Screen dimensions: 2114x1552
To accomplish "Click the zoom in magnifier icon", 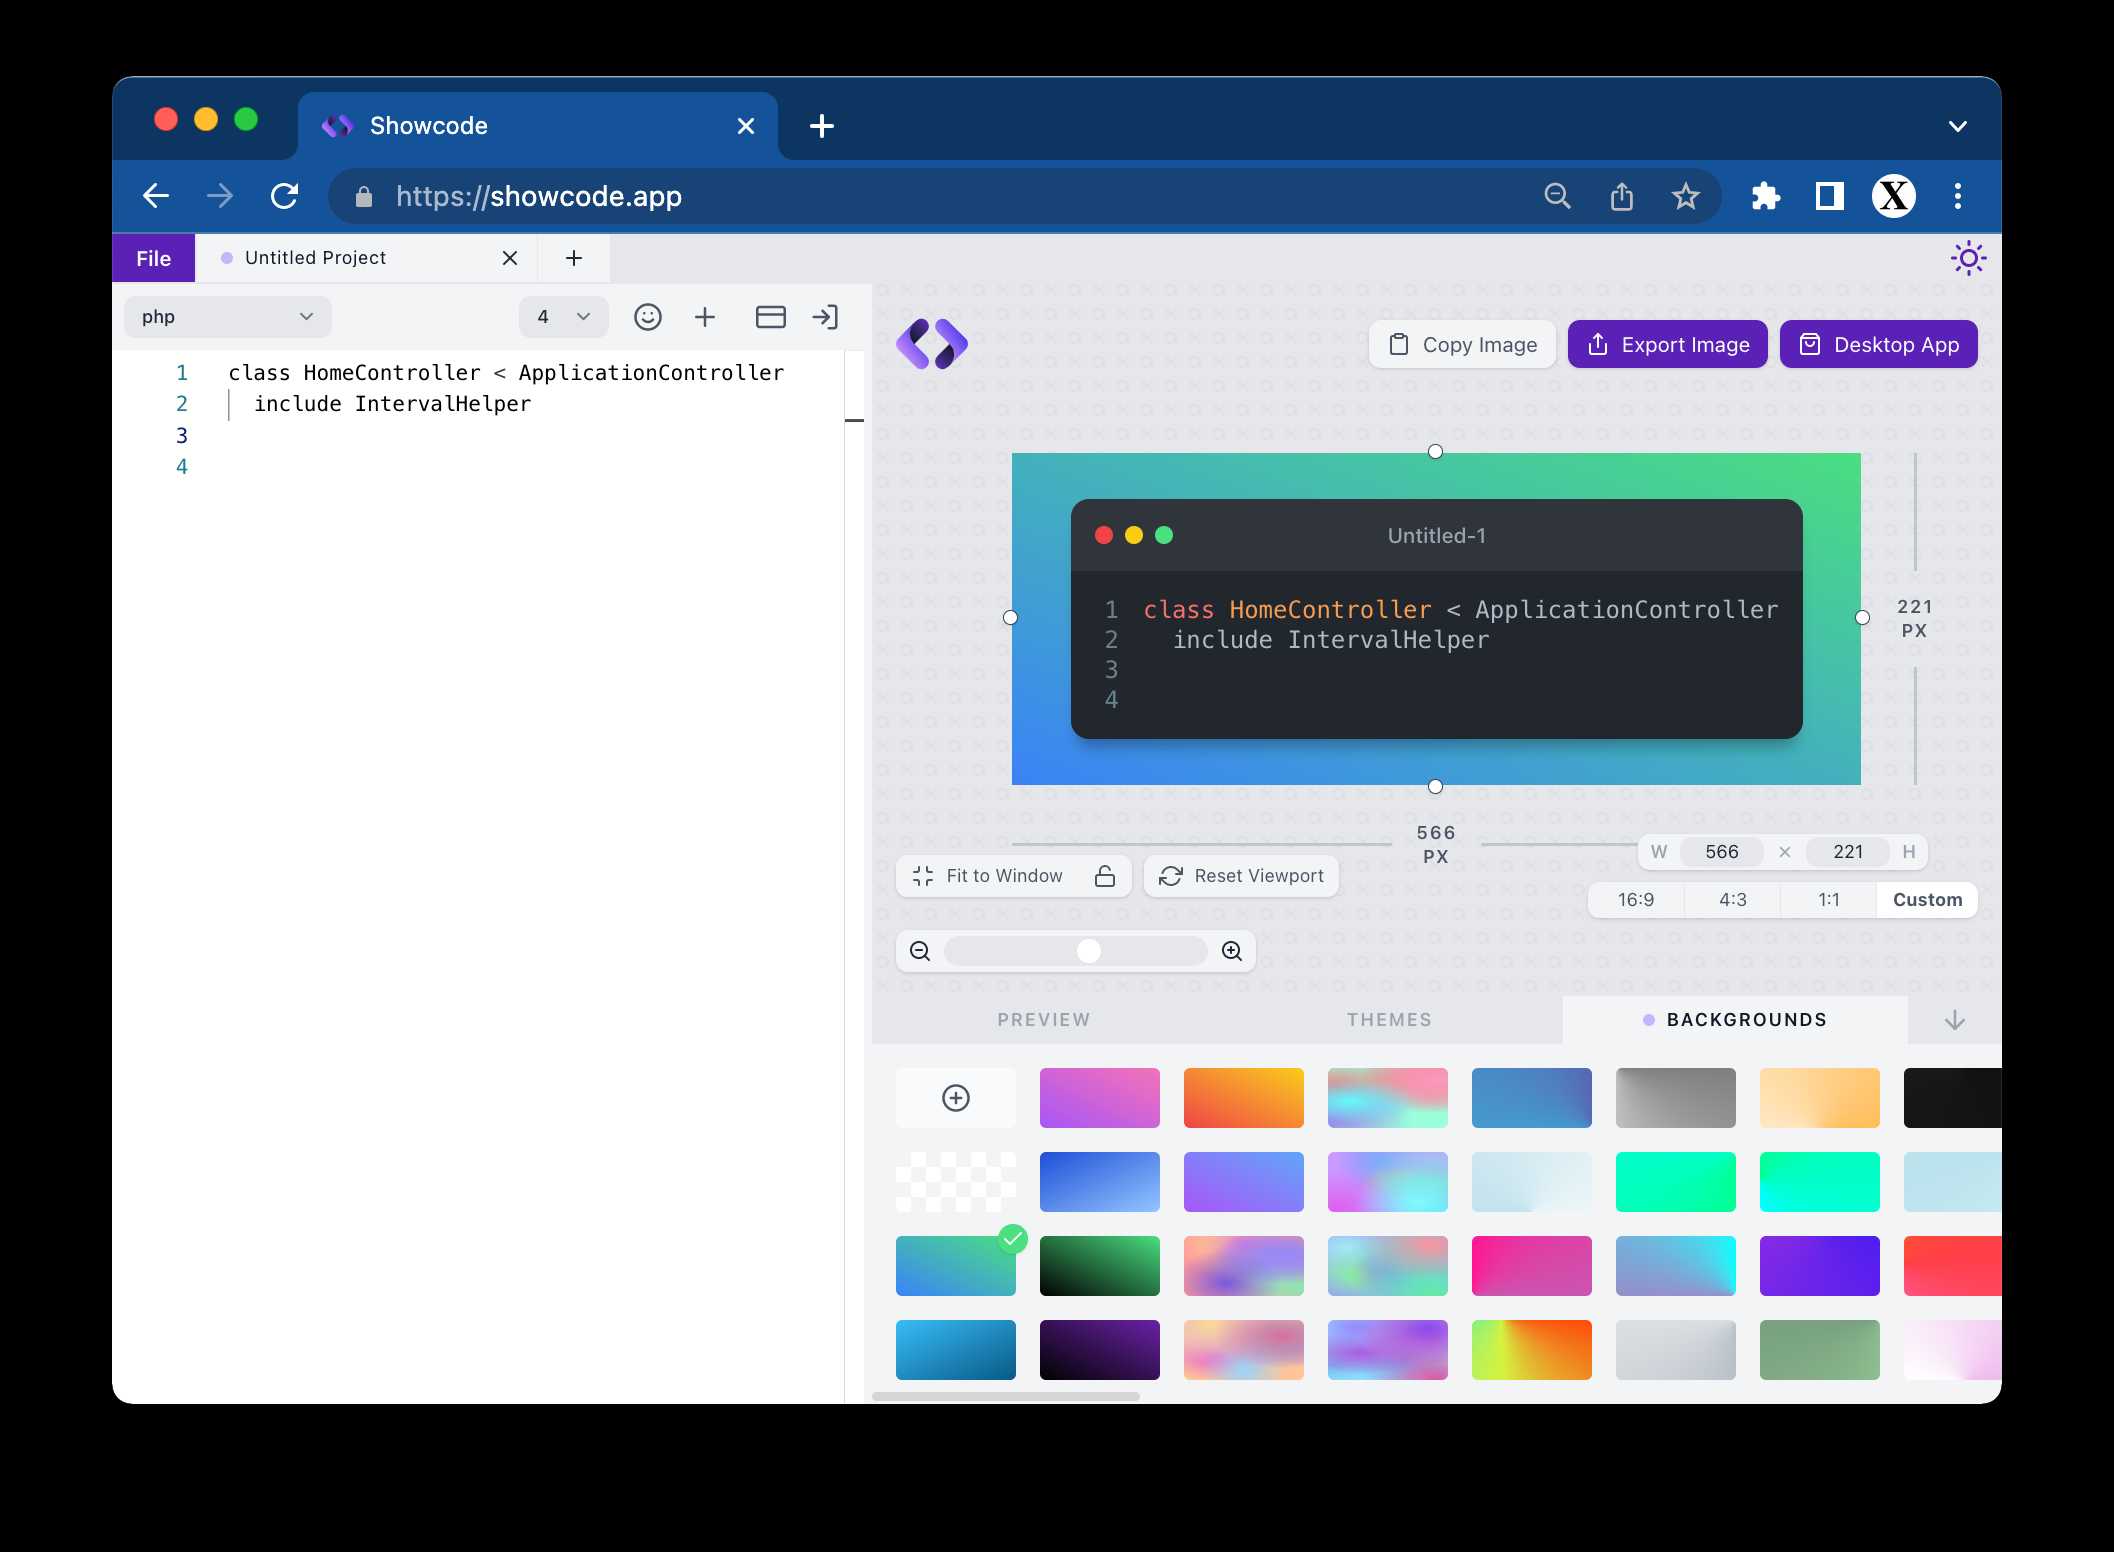I will coord(1232,951).
